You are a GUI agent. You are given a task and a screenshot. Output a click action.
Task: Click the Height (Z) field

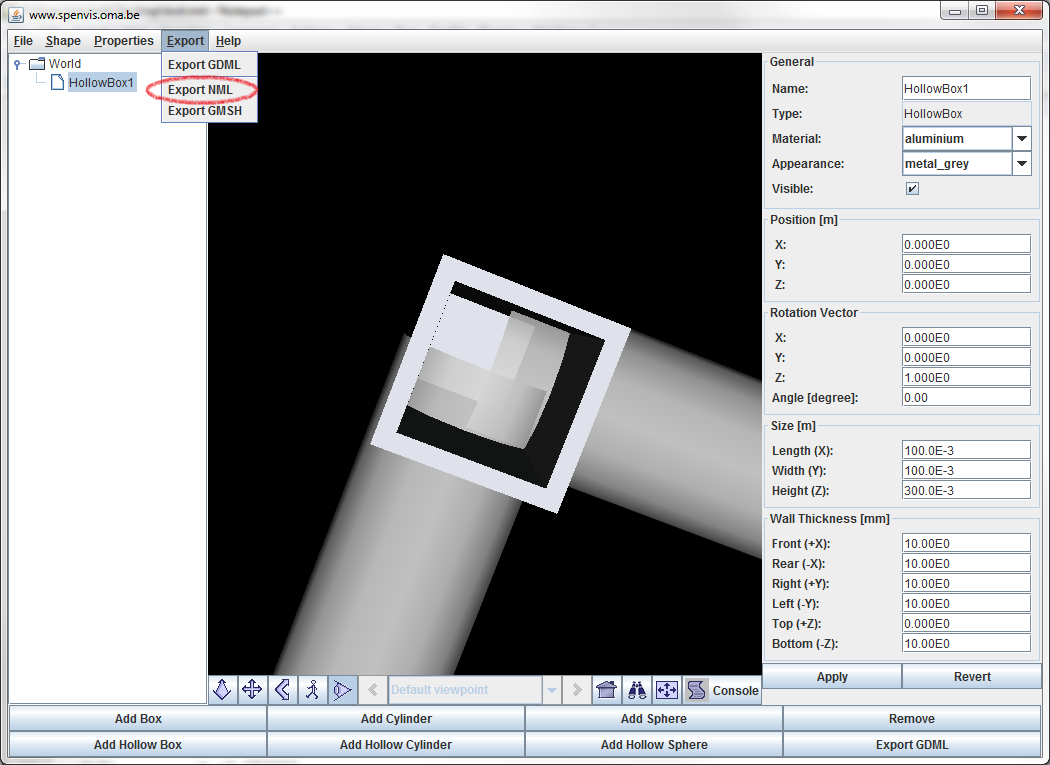tap(966, 491)
